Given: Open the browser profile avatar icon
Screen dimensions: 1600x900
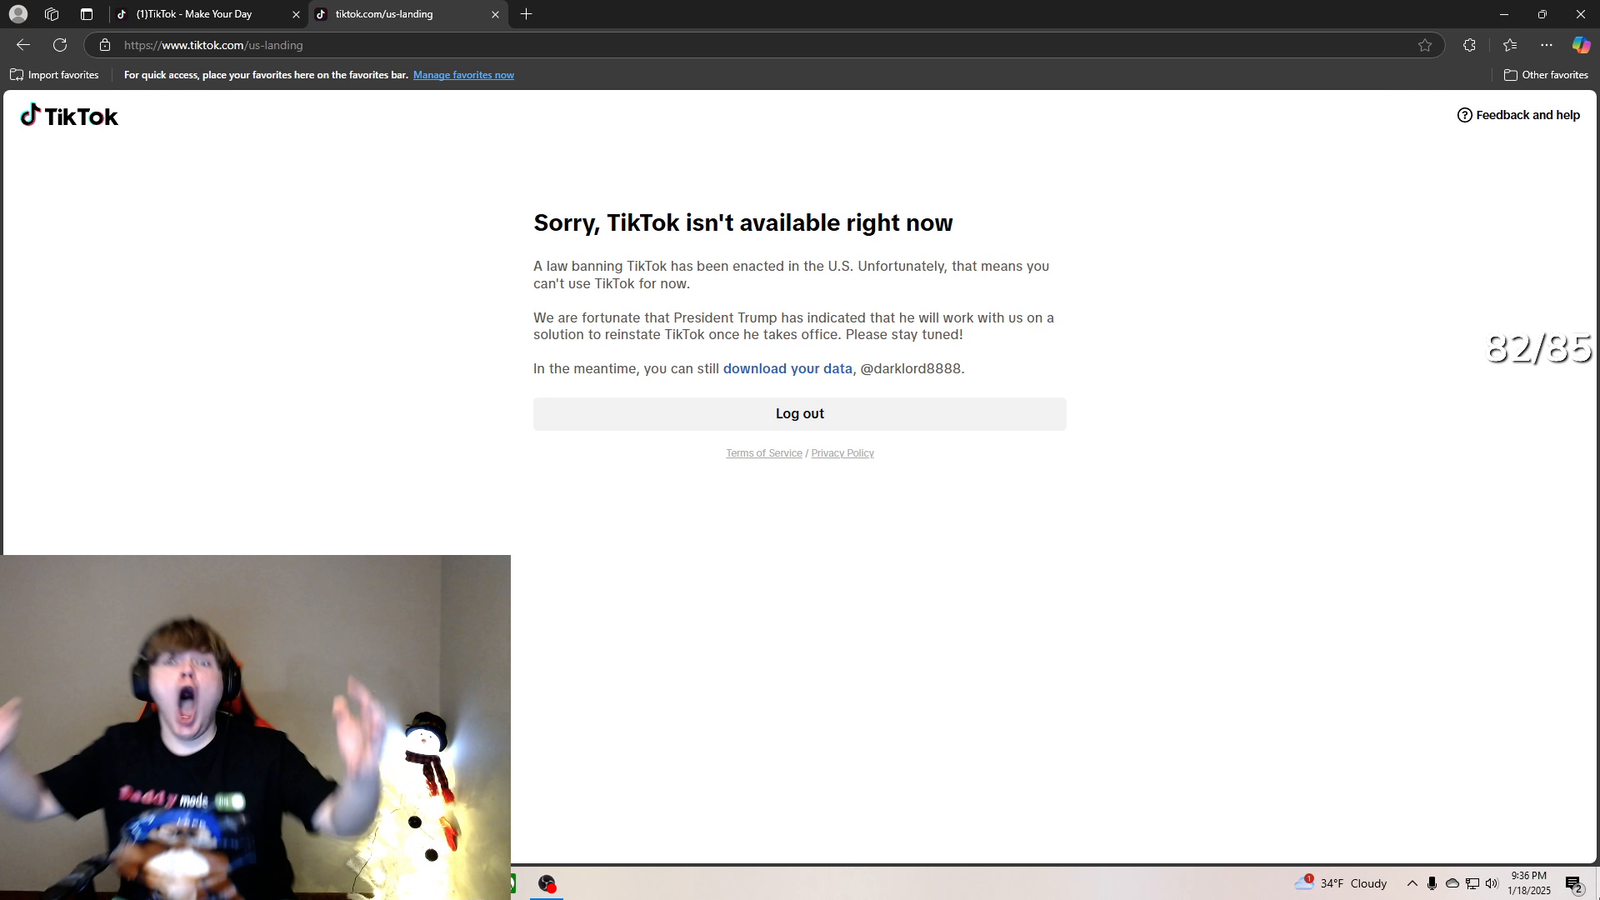Looking at the screenshot, I should click(18, 14).
